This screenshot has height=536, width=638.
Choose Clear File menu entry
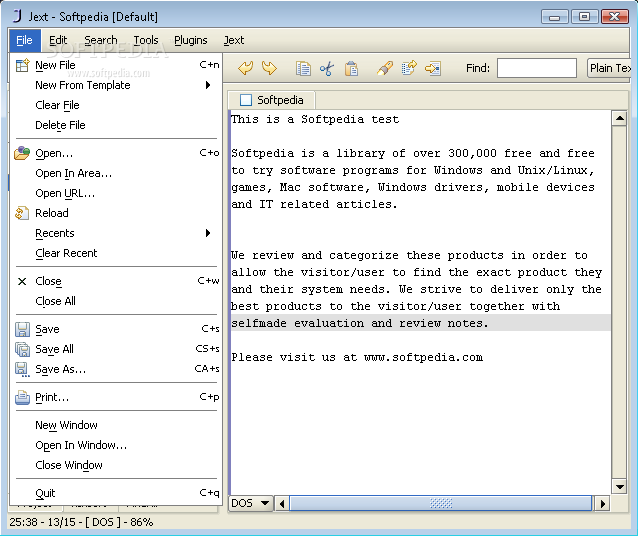(116, 105)
